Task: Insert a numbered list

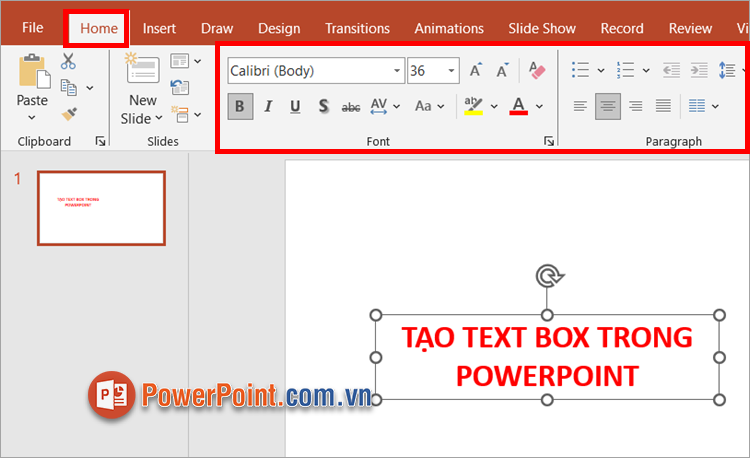Action: (625, 70)
